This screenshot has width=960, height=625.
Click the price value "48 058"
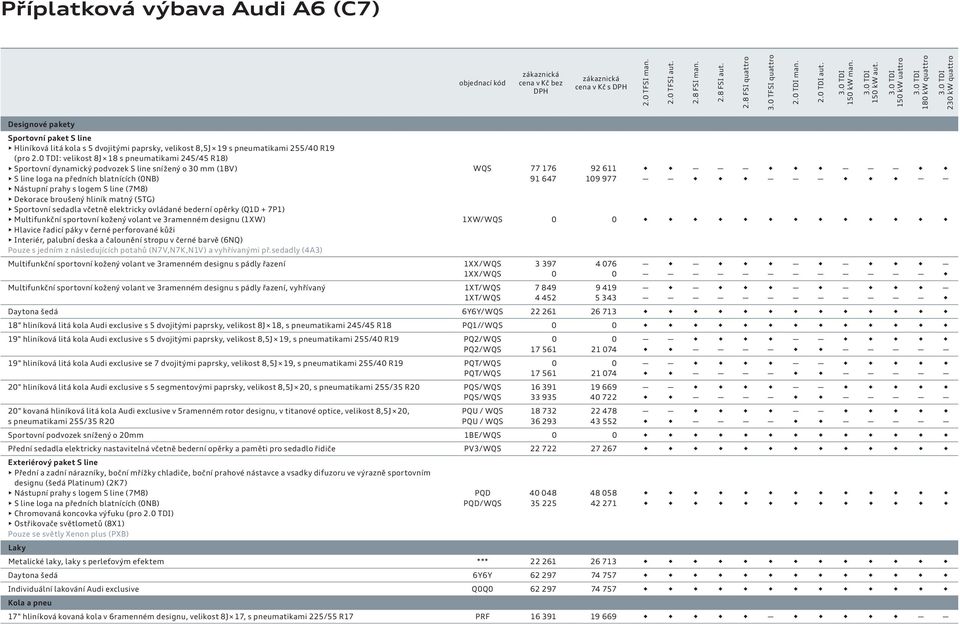(604, 493)
